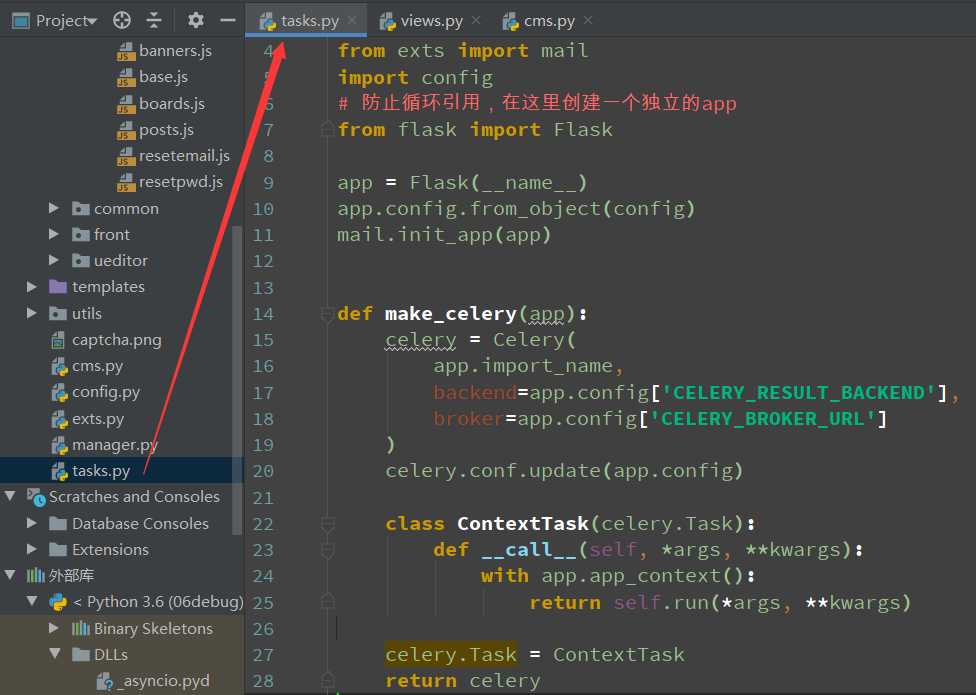The height and width of the screenshot is (695, 976).
Task: Close the tasks.py tab
Action: point(352,21)
